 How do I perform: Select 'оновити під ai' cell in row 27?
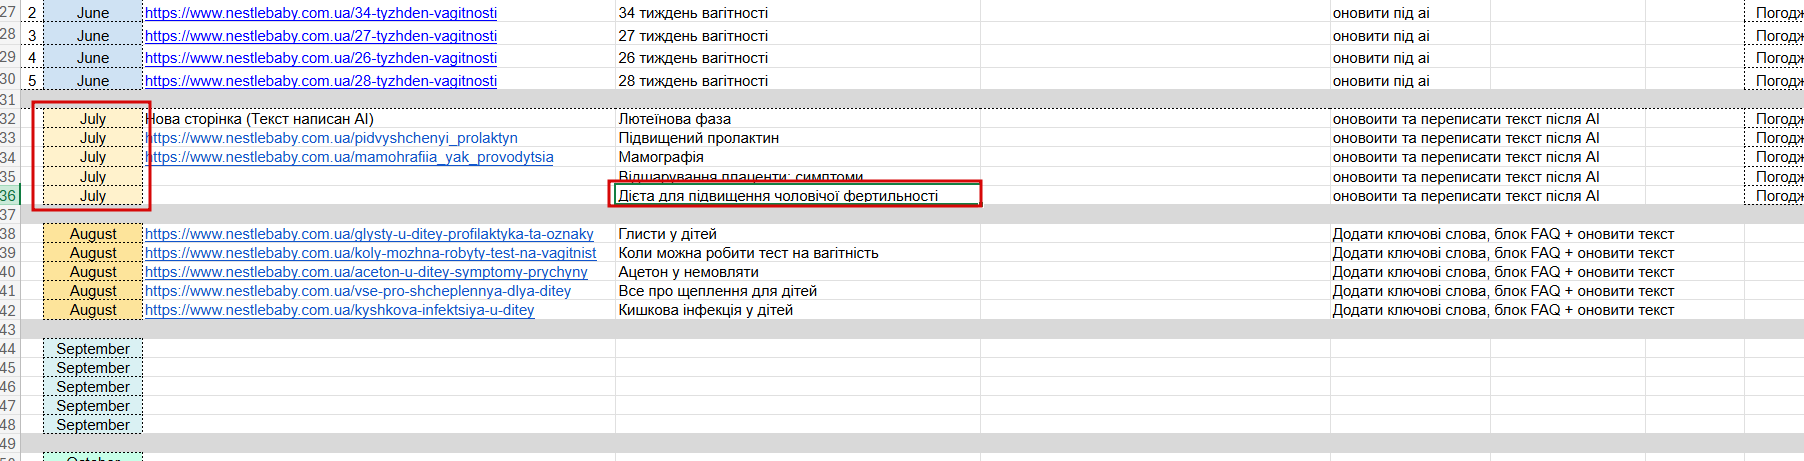point(1410,13)
